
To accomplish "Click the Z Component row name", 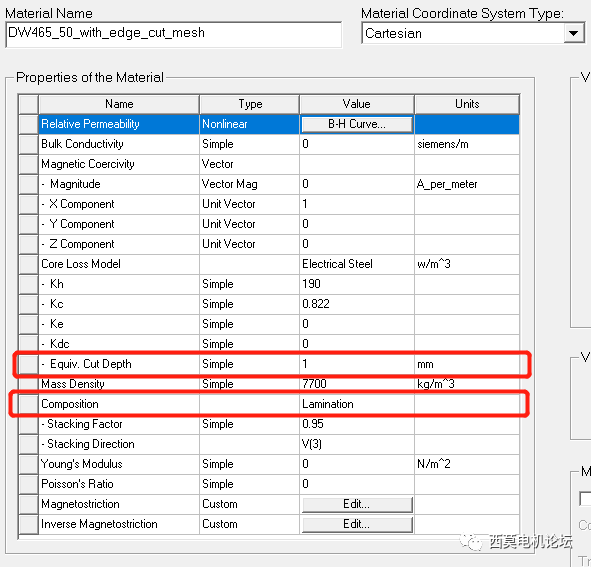I will [x=119, y=244].
